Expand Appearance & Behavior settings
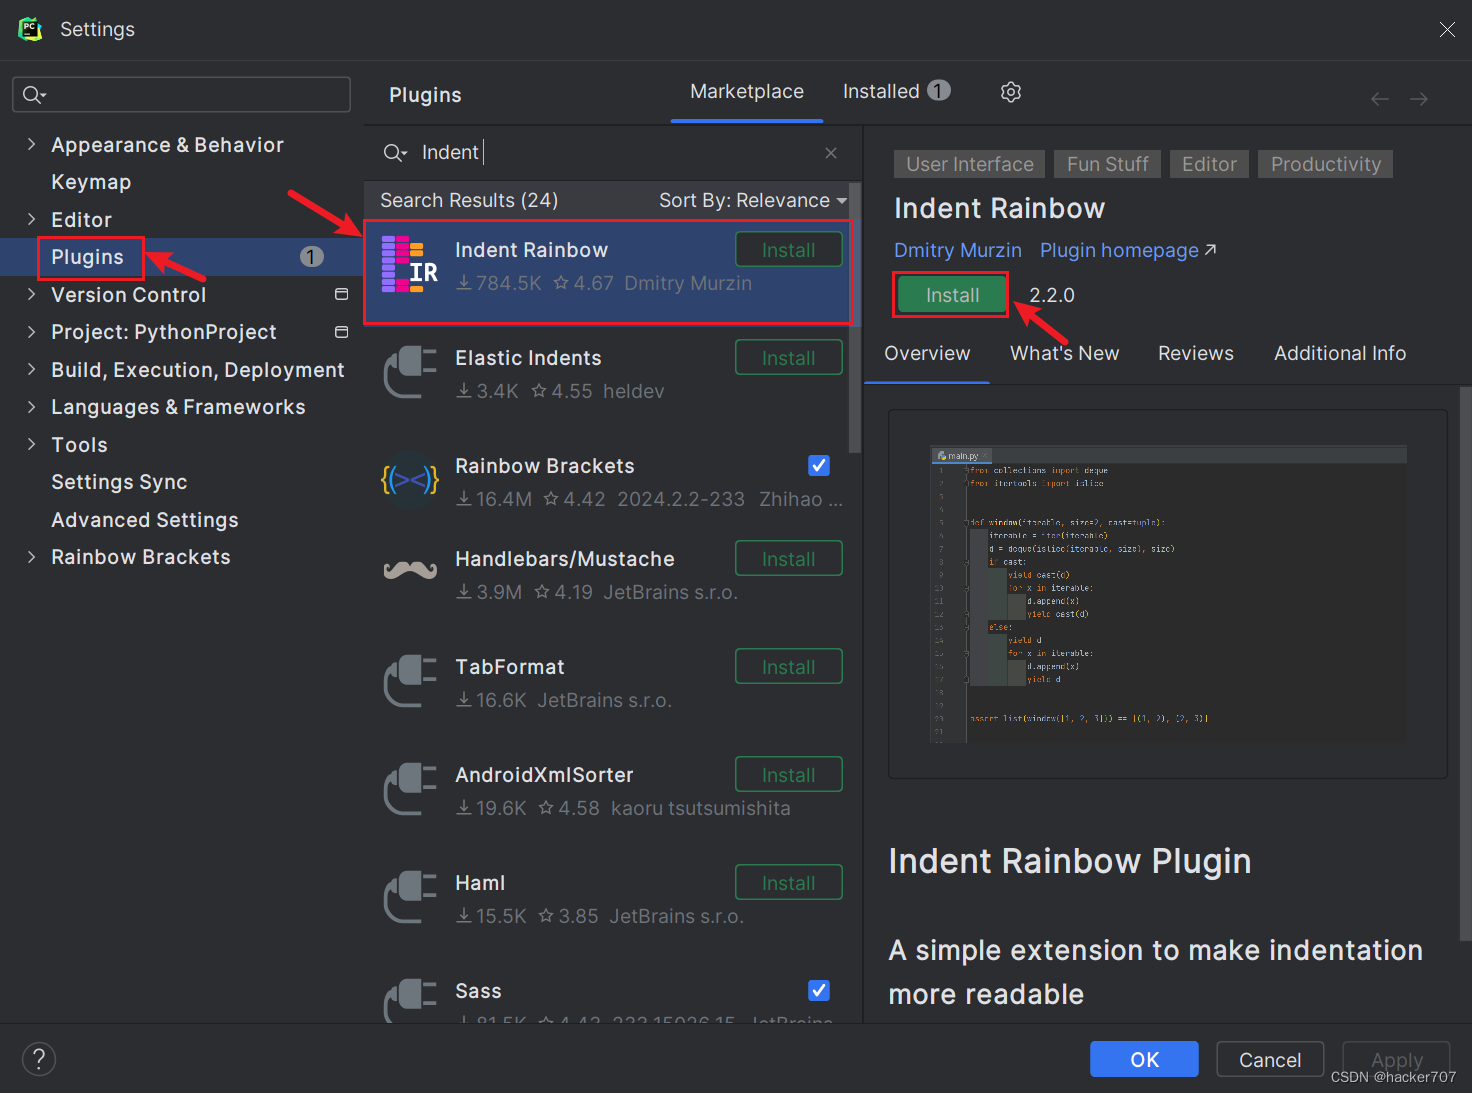The image size is (1472, 1093). (31, 144)
